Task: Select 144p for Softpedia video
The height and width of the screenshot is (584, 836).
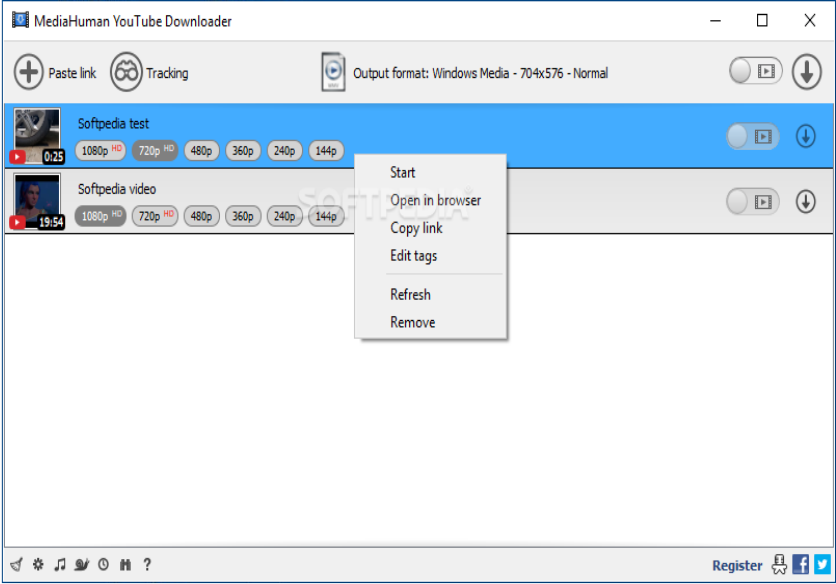Action: [326, 217]
